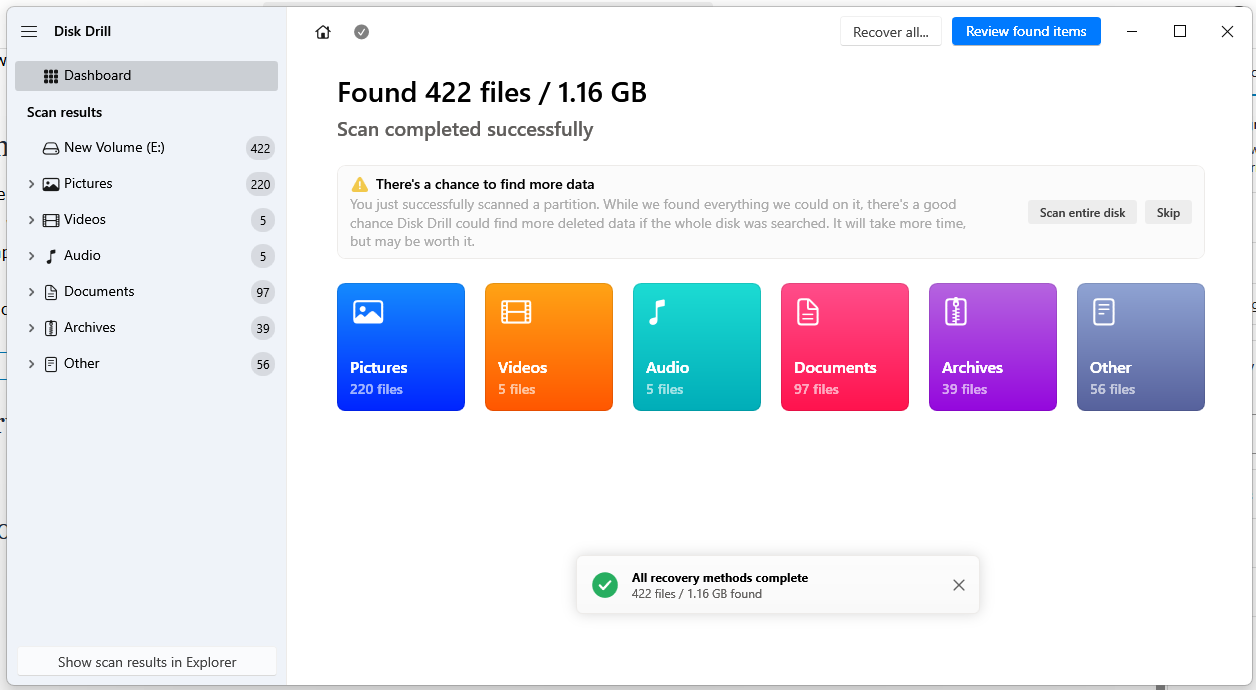Image resolution: width=1256 pixels, height=690 pixels.
Task: Click the Recover all button
Action: click(x=890, y=32)
